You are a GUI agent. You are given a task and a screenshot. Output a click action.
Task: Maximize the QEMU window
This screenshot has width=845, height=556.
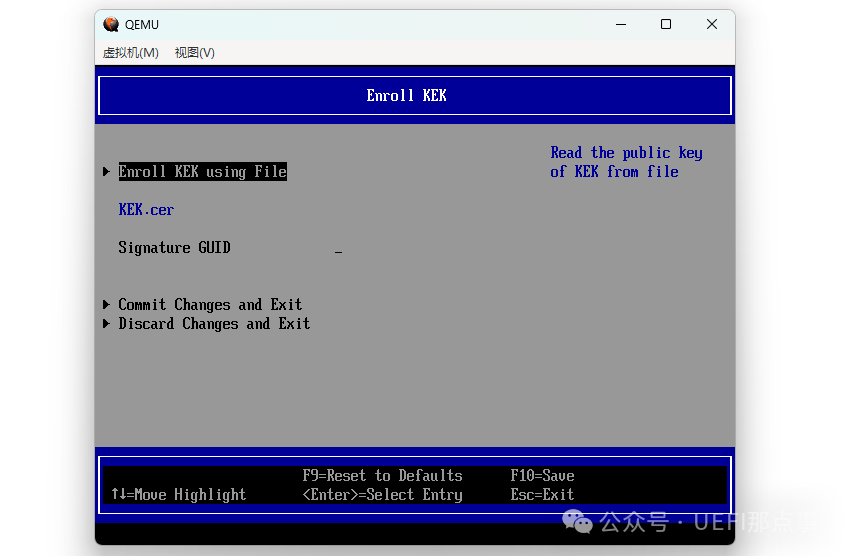[x=665, y=25]
